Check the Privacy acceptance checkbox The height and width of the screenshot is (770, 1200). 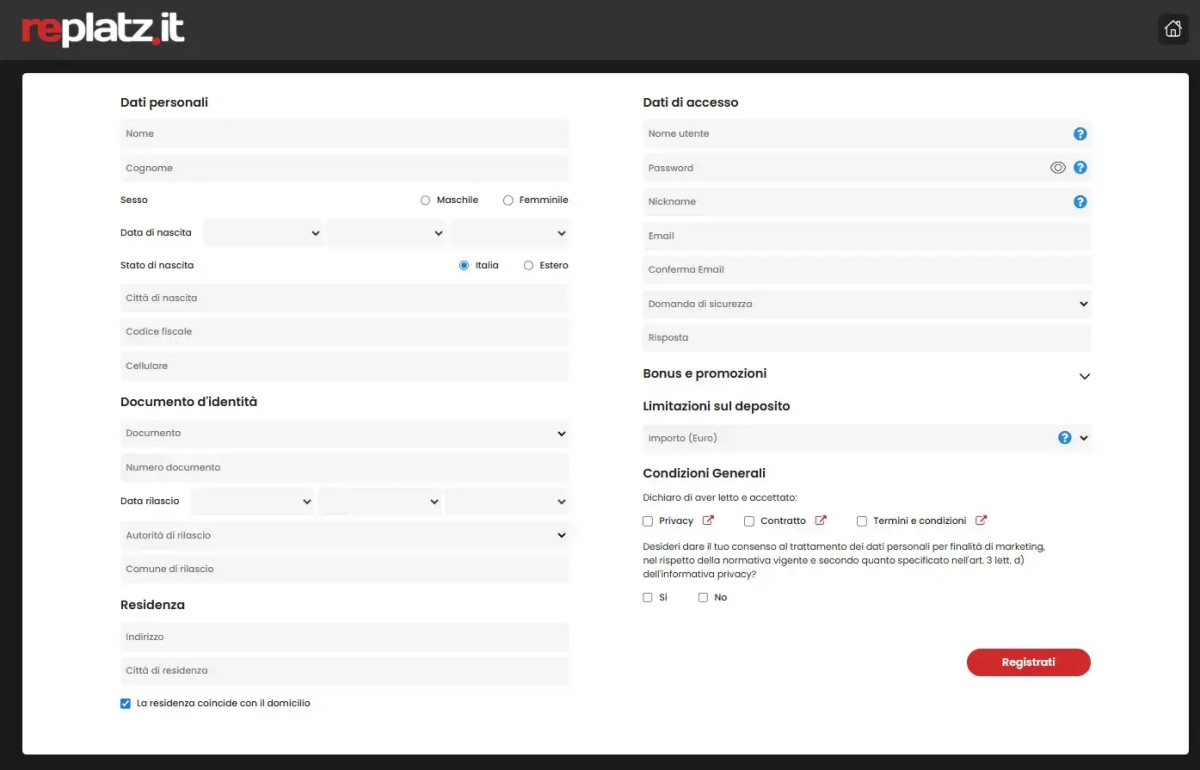tap(647, 520)
